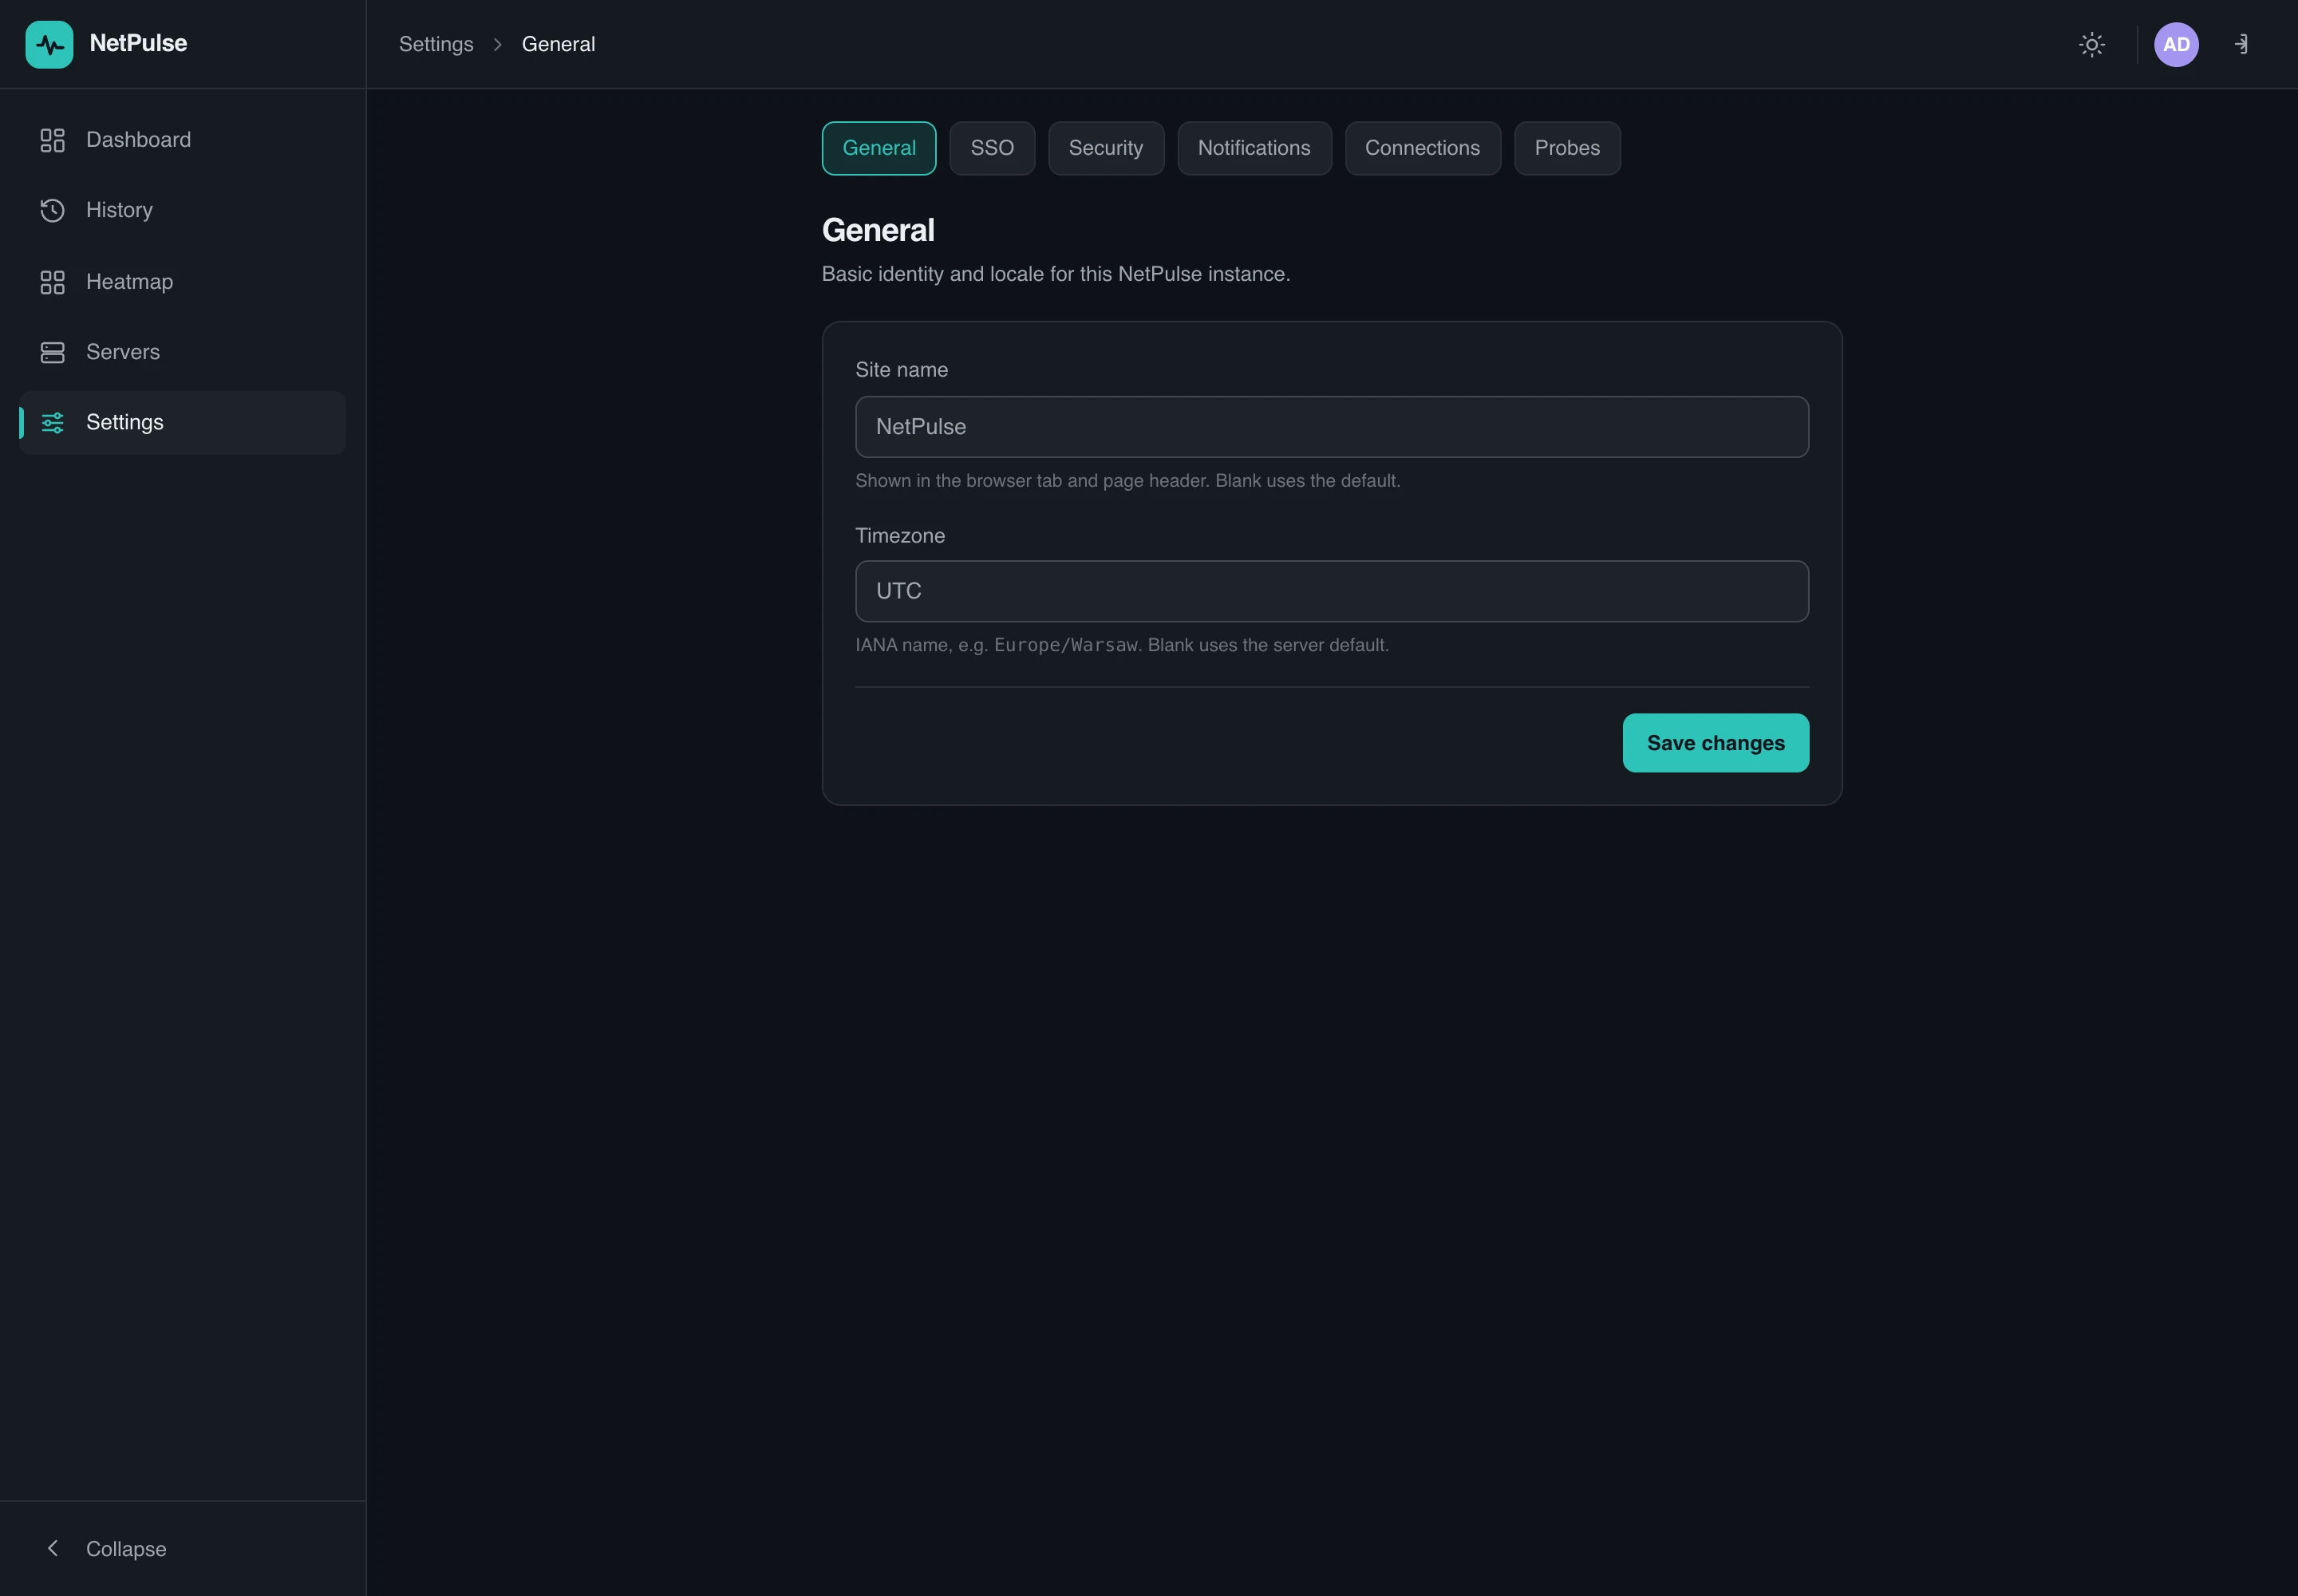Switch to the SSO tab
The image size is (2298, 1596).
[x=992, y=148]
